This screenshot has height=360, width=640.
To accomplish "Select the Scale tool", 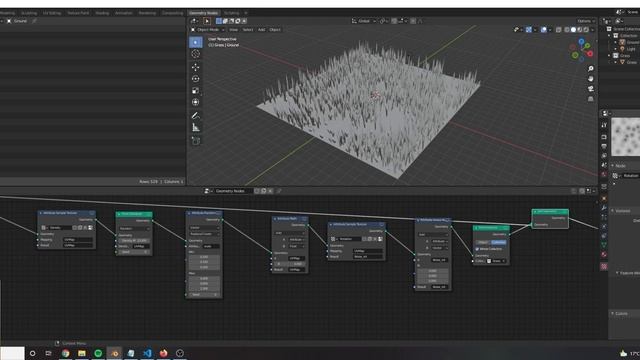I will pyautogui.click(x=196, y=91).
